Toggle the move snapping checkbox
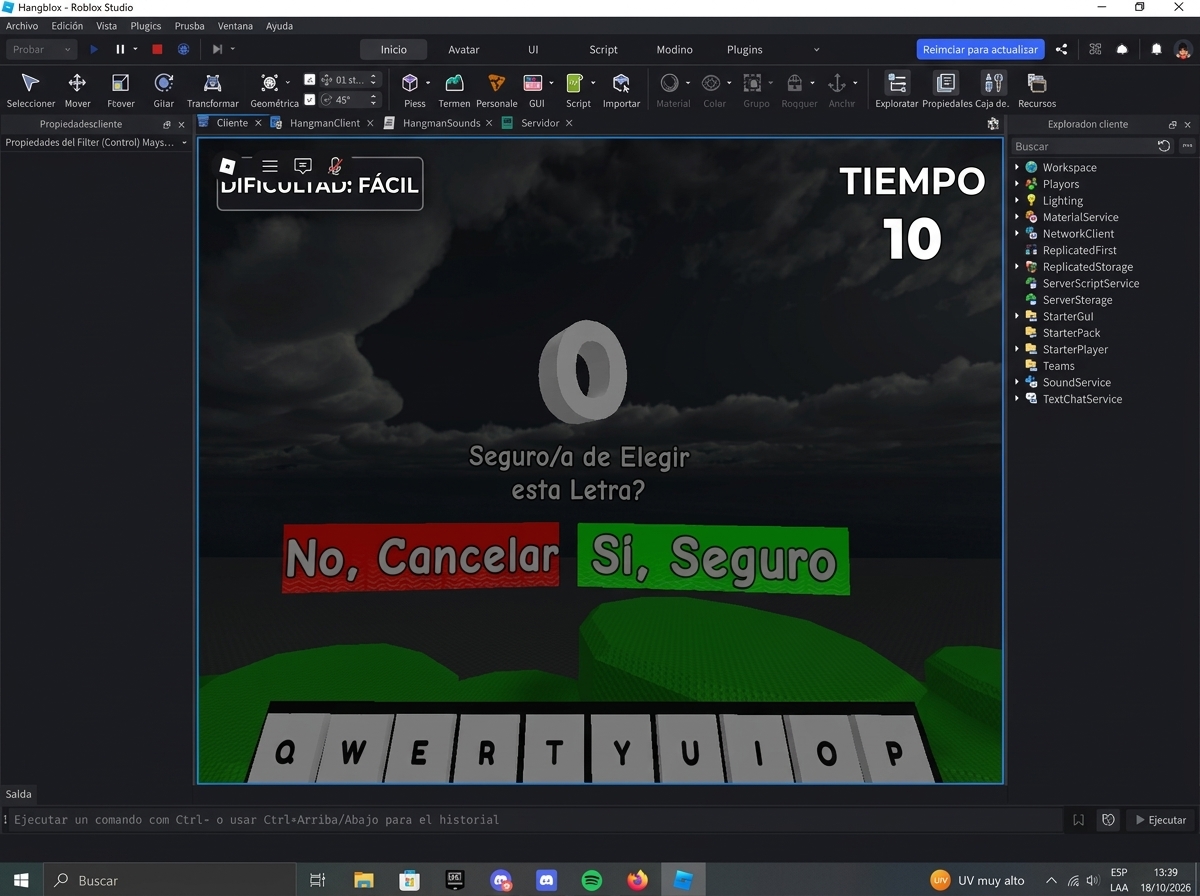Screen dimensions: 1200x896 [310, 80]
